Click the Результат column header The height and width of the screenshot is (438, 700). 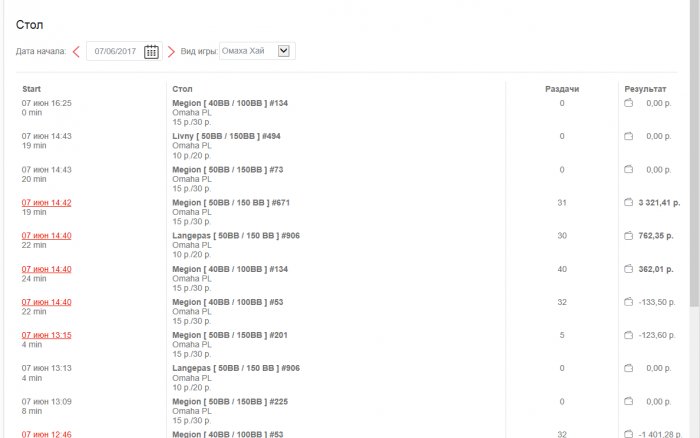tap(645, 89)
